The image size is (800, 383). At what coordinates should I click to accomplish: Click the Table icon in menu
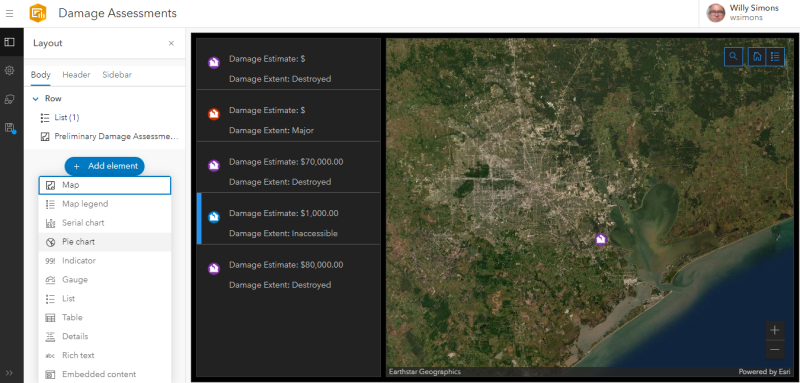pyautogui.click(x=50, y=317)
